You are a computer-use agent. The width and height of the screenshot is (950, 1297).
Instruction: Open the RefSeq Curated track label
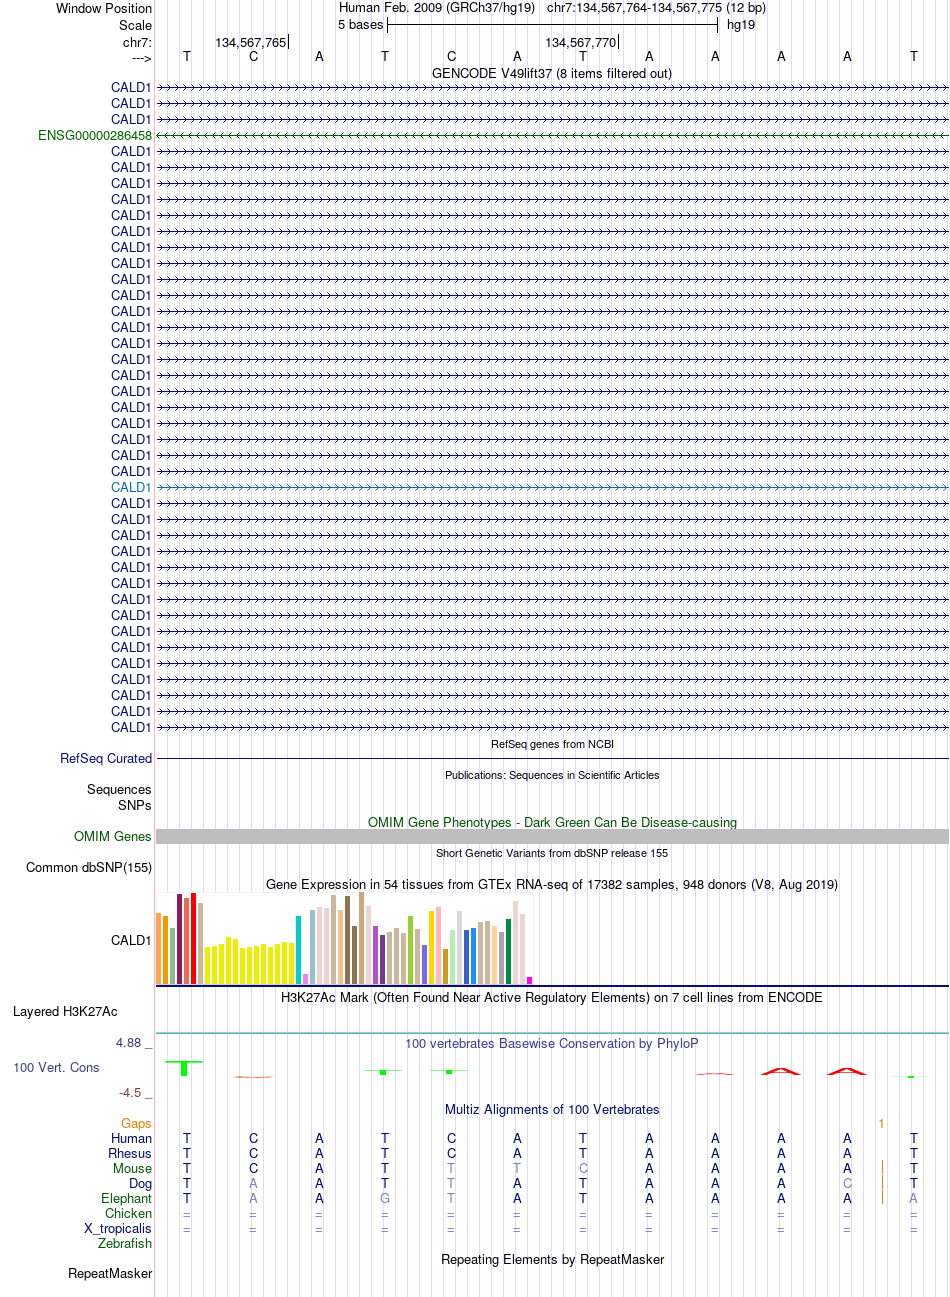coord(106,759)
